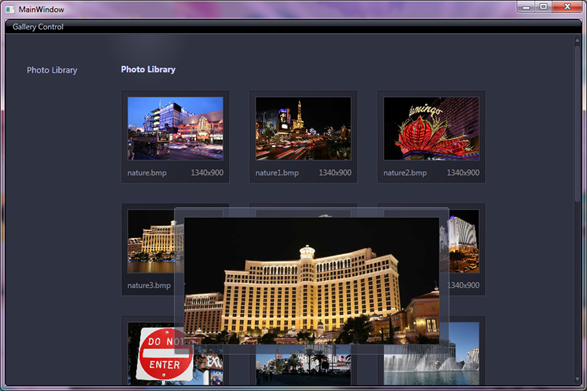Click the MainWindow application icon
The width and height of the screenshot is (587, 391).
pos(10,9)
